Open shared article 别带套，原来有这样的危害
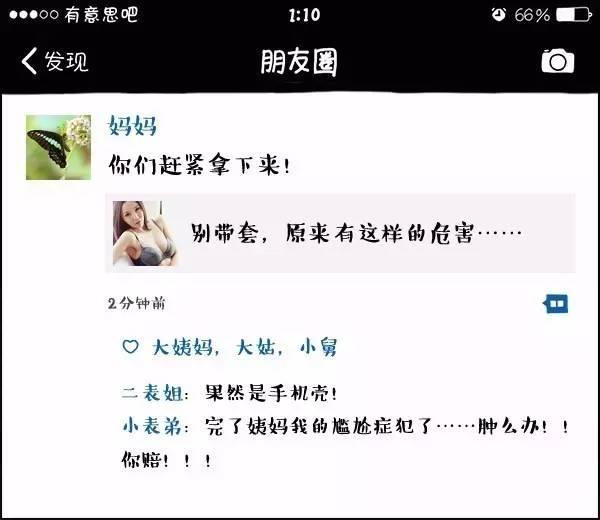 click(x=341, y=233)
